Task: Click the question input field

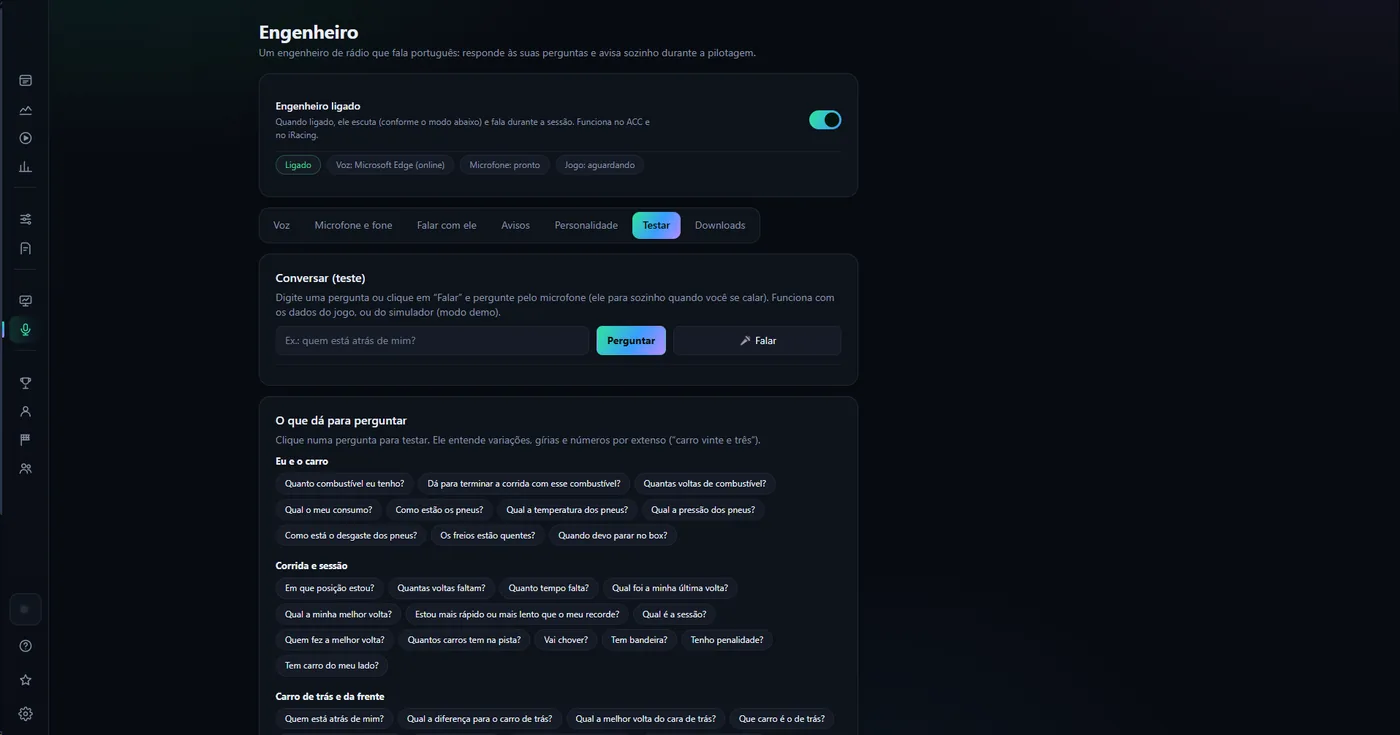Action: tap(432, 341)
